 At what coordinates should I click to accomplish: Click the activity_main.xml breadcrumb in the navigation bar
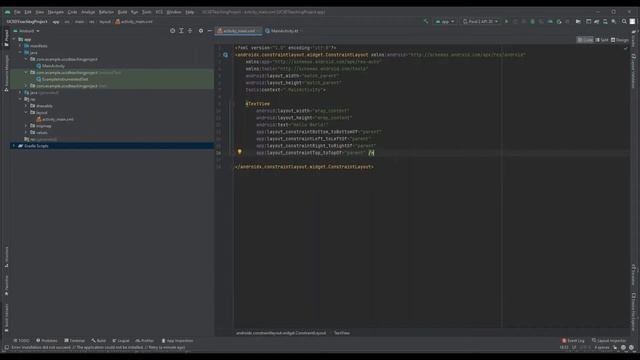coord(134,22)
